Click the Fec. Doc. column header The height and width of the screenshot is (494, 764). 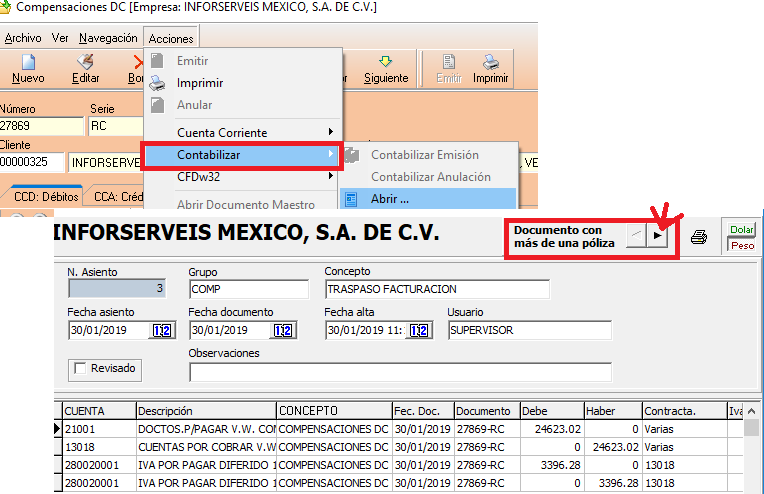coord(423,411)
